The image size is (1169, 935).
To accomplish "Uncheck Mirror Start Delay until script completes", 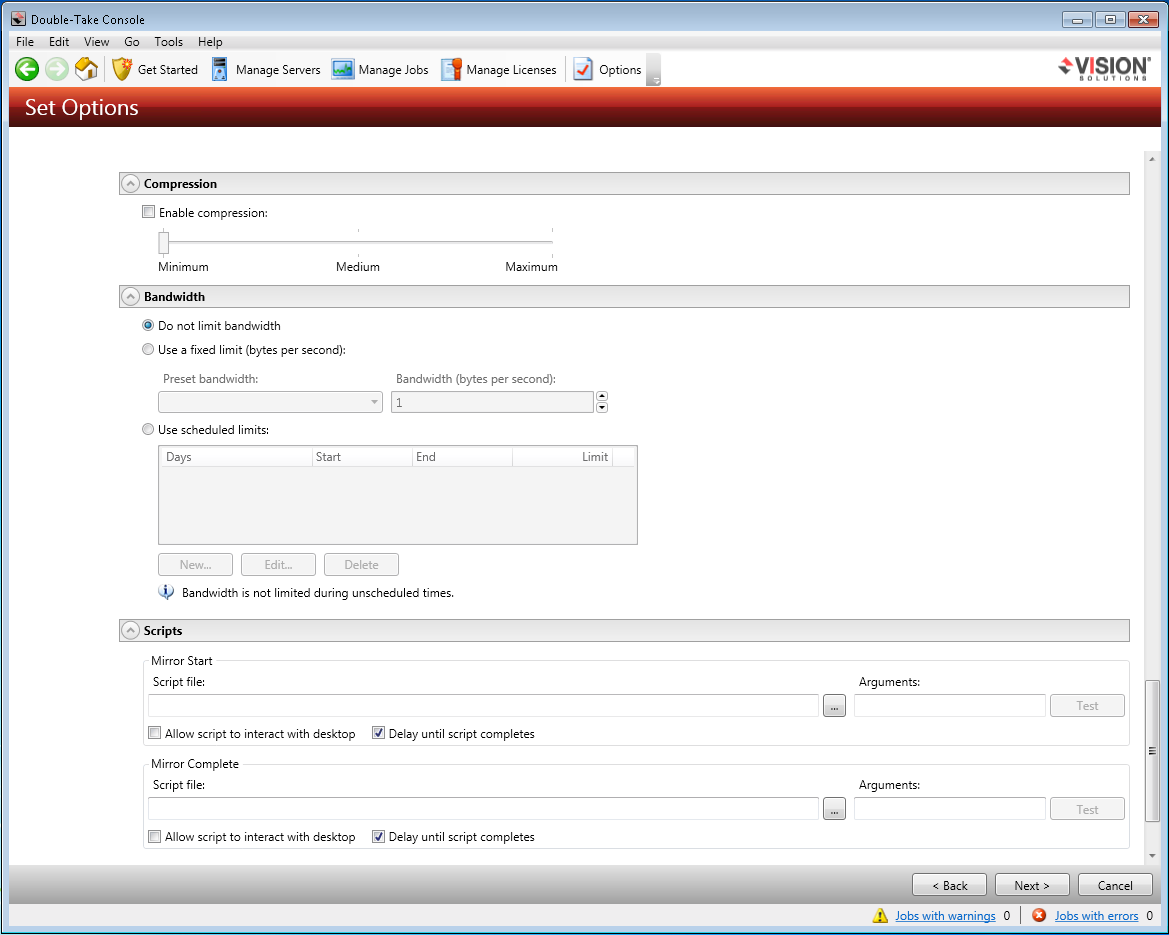I will tap(378, 733).
